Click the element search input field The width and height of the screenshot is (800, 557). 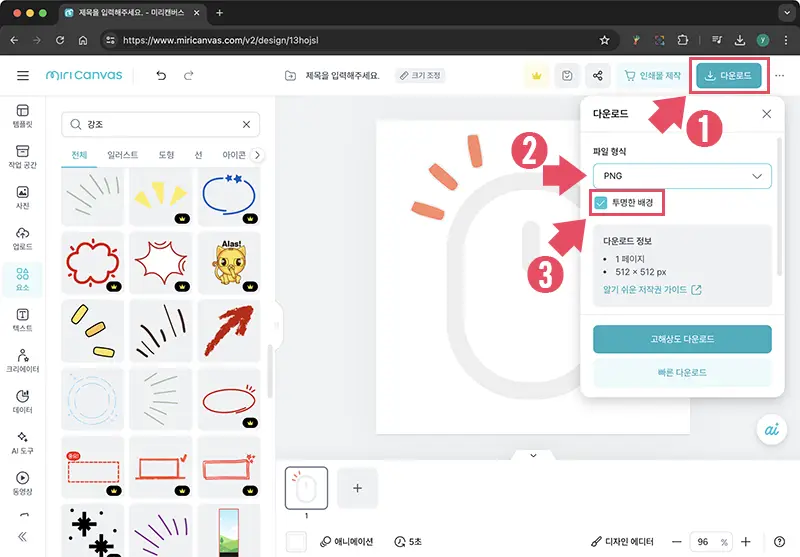click(x=160, y=125)
